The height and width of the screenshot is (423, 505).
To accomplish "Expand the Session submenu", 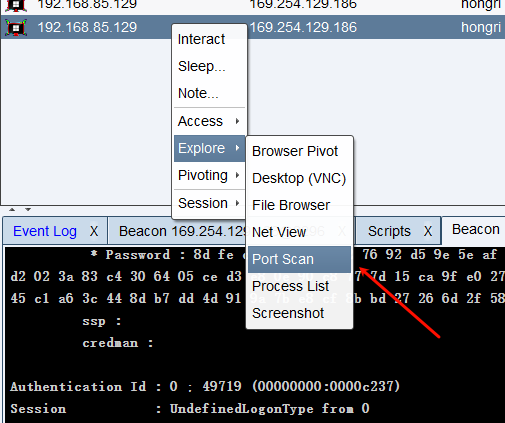I will 209,203.
